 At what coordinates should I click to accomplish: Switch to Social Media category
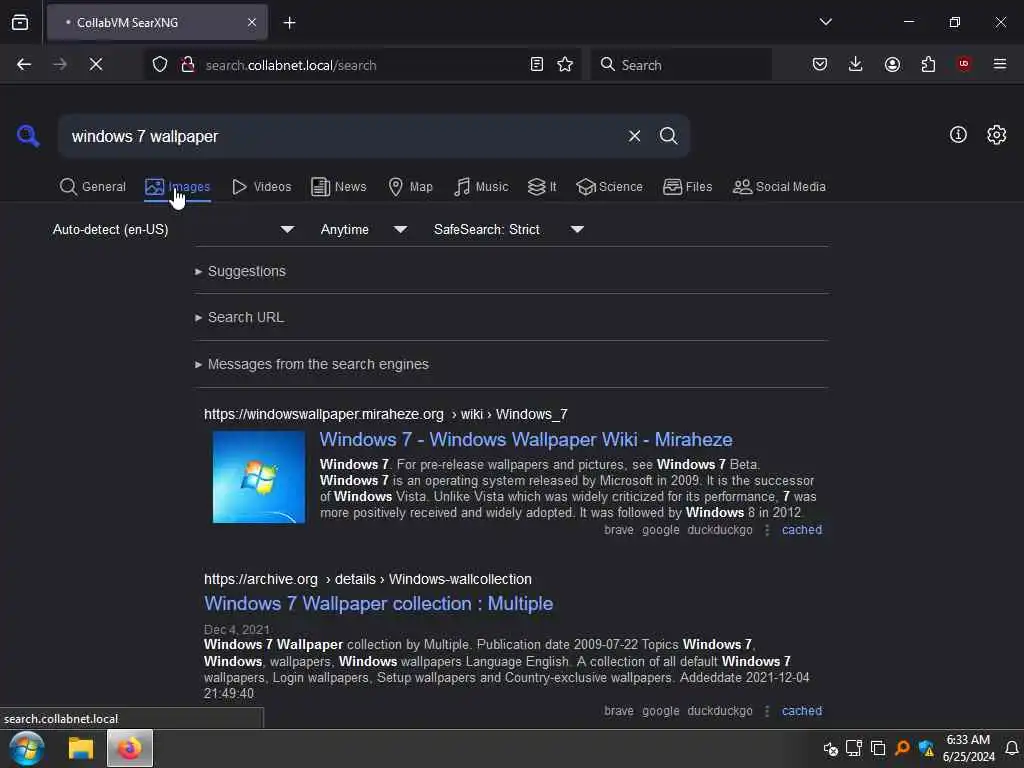pyautogui.click(x=779, y=187)
